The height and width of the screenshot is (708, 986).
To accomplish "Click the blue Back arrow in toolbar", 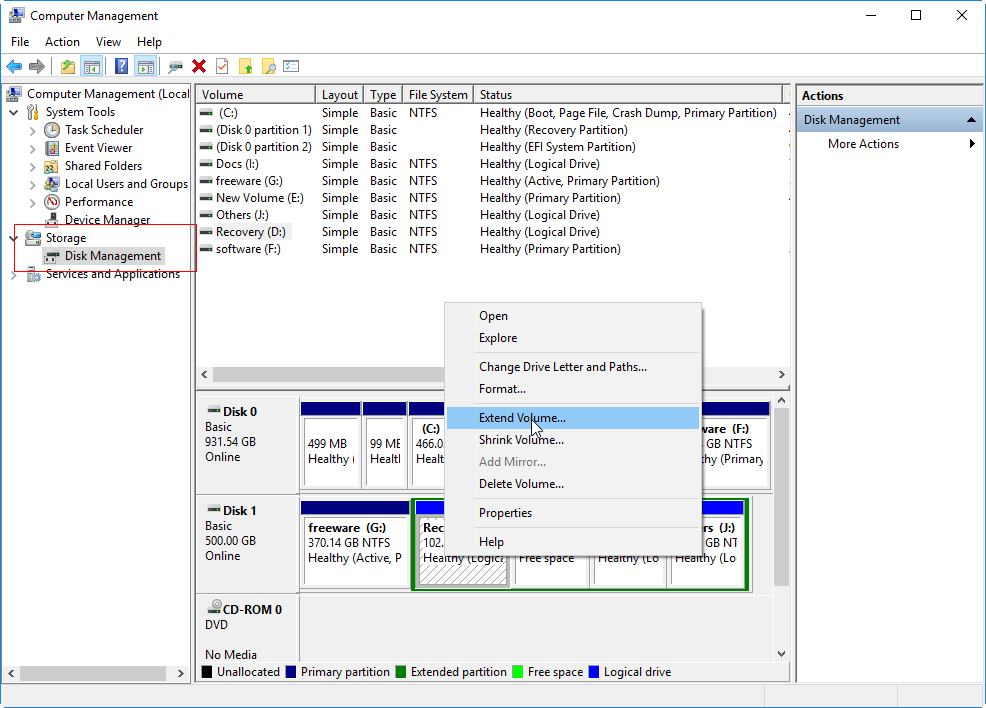I will pyautogui.click(x=14, y=67).
